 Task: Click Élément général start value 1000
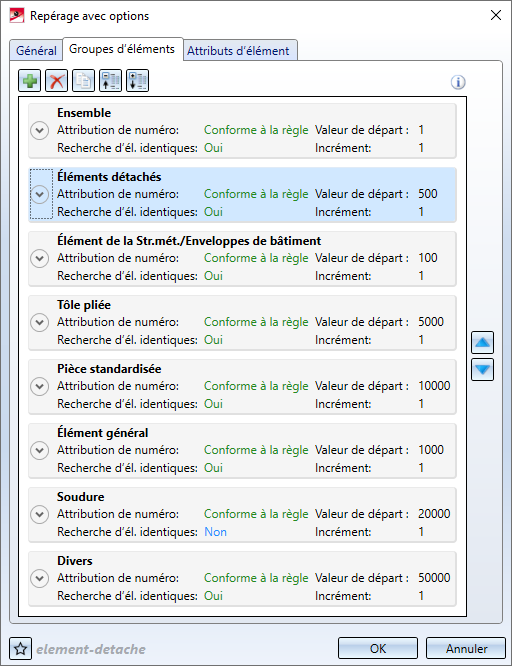point(431,450)
